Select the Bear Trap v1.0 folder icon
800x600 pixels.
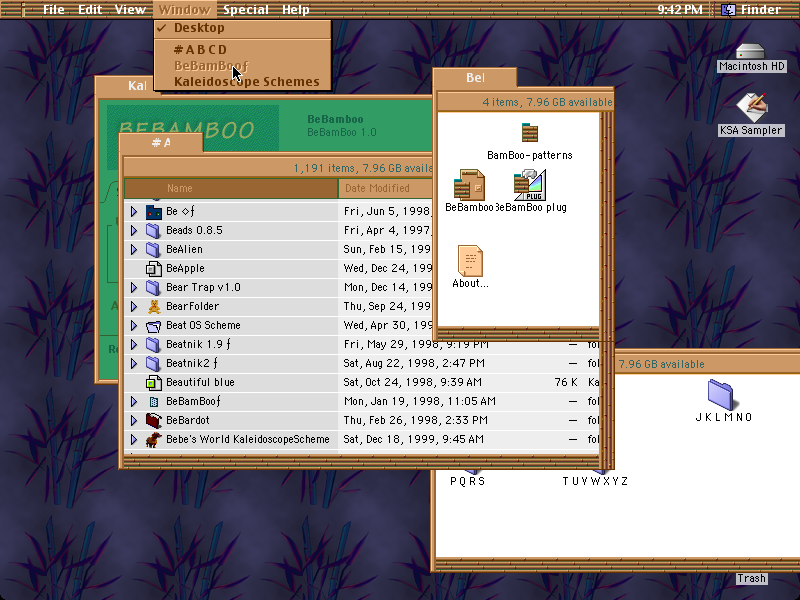[x=154, y=287]
